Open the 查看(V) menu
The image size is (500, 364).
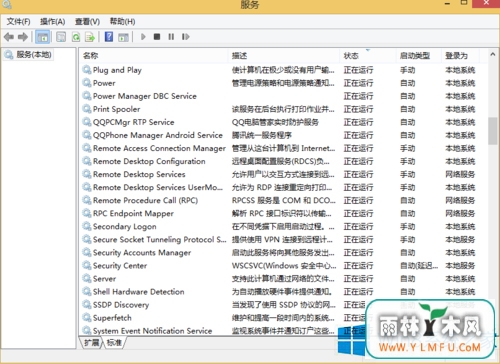[87, 22]
